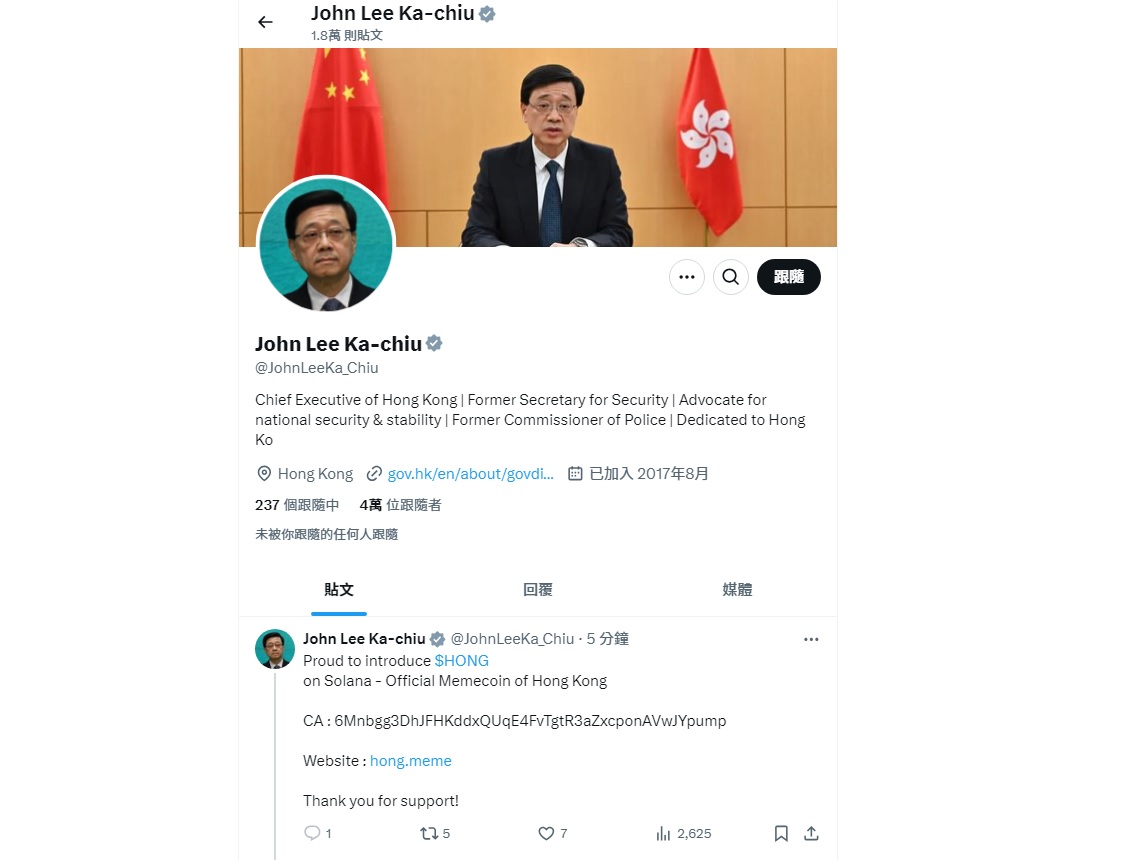The height and width of the screenshot is (860, 1130).
Task: Repost the $HONG post
Action: 430,833
